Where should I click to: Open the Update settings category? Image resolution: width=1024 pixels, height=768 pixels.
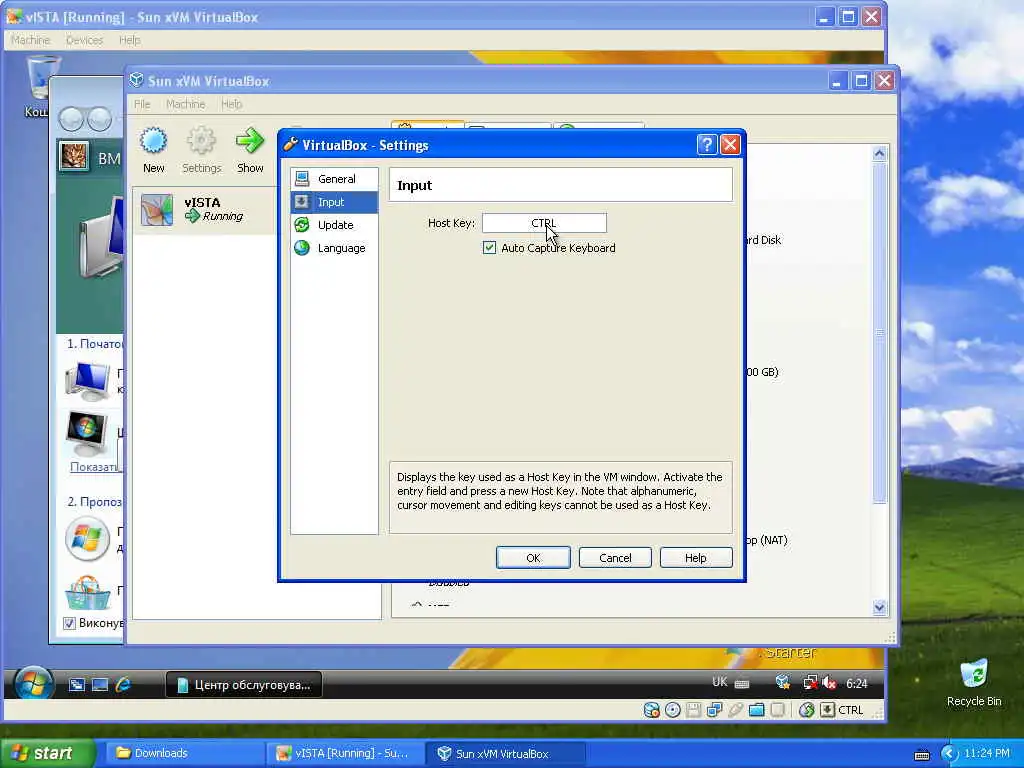click(x=334, y=225)
